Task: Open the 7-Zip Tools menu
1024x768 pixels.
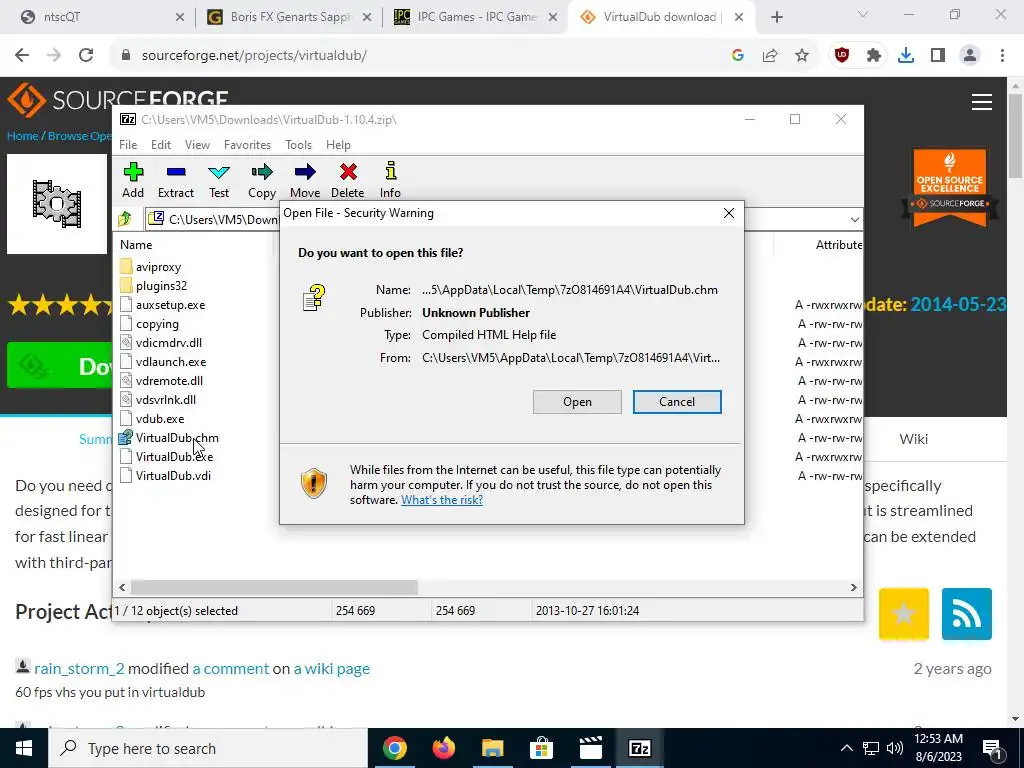Action: click(298, 145)
